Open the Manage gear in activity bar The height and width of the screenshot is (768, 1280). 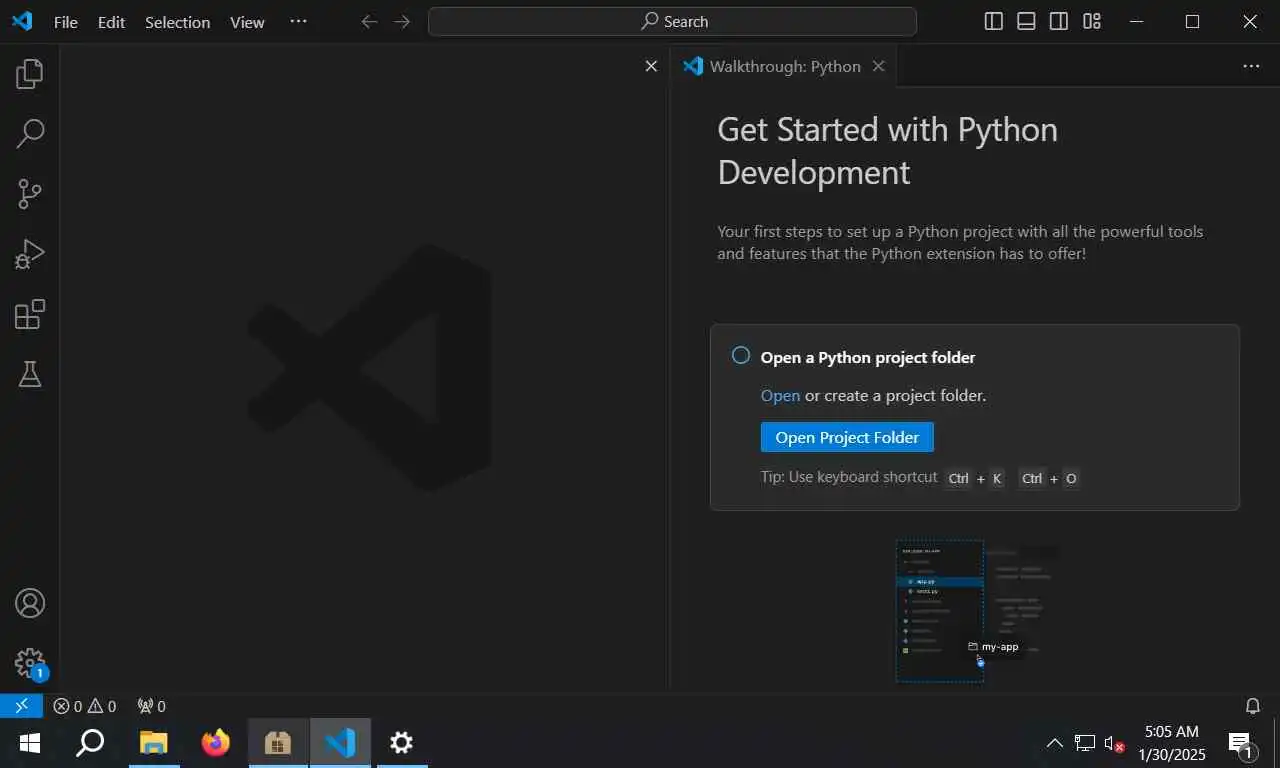point(30,663)
